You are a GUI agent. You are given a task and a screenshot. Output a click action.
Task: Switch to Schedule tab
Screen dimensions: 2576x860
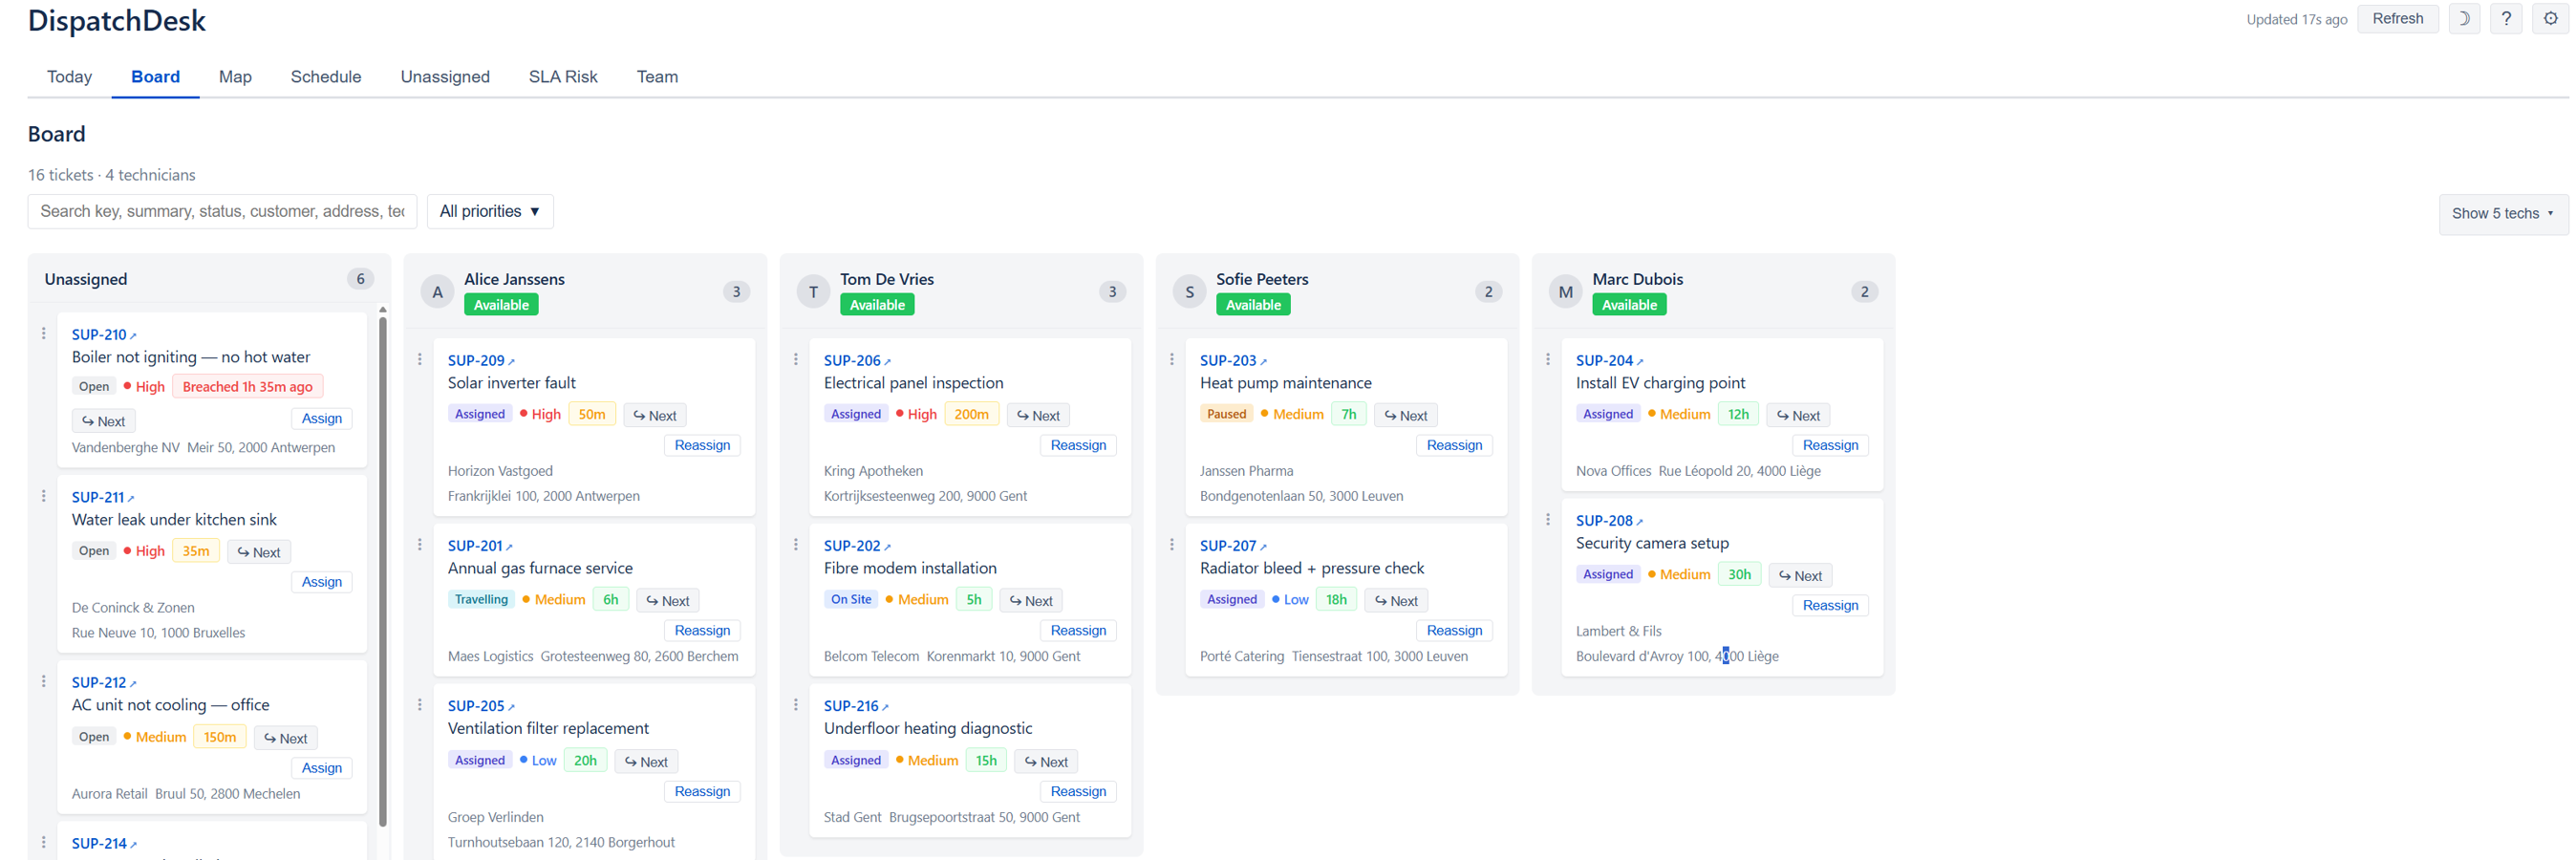326,77
